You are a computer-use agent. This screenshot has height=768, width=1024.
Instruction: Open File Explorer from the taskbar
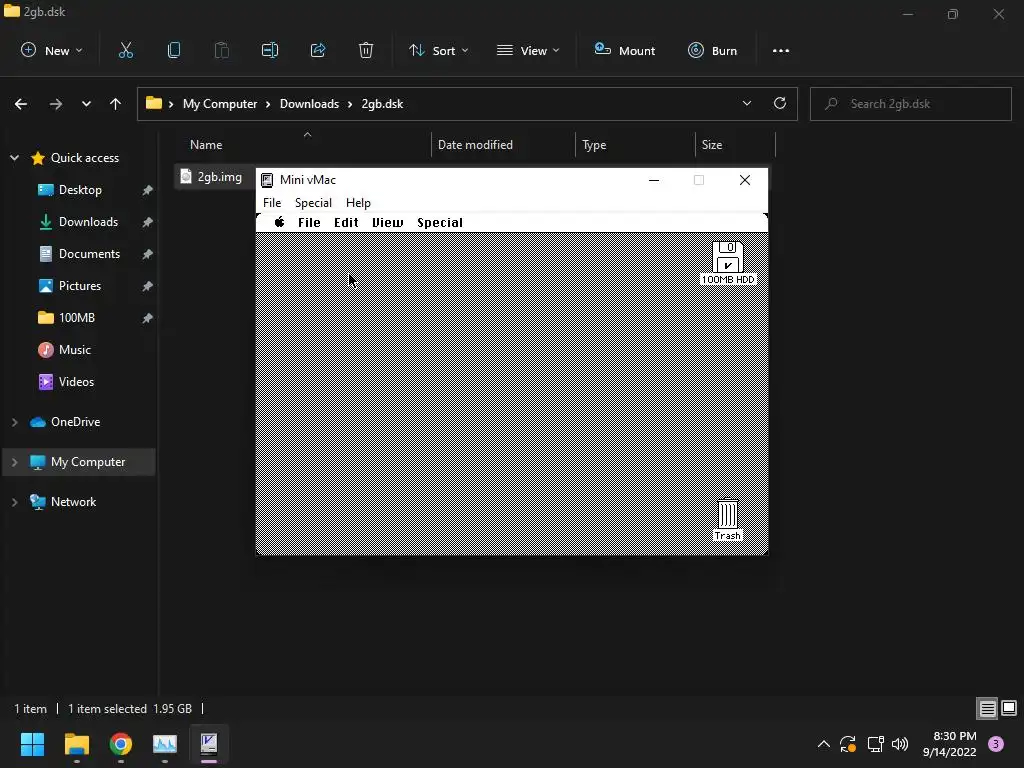click(76, 744)
